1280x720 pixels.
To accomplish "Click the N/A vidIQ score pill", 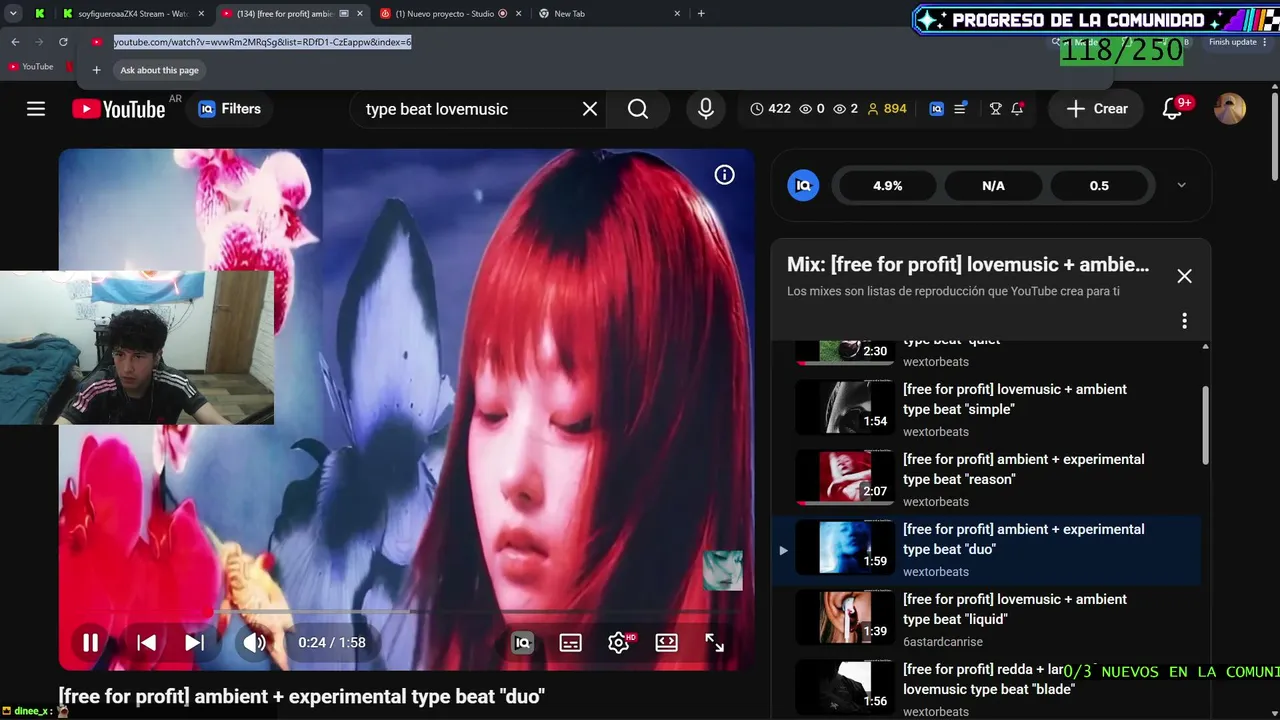I will 993,186.
